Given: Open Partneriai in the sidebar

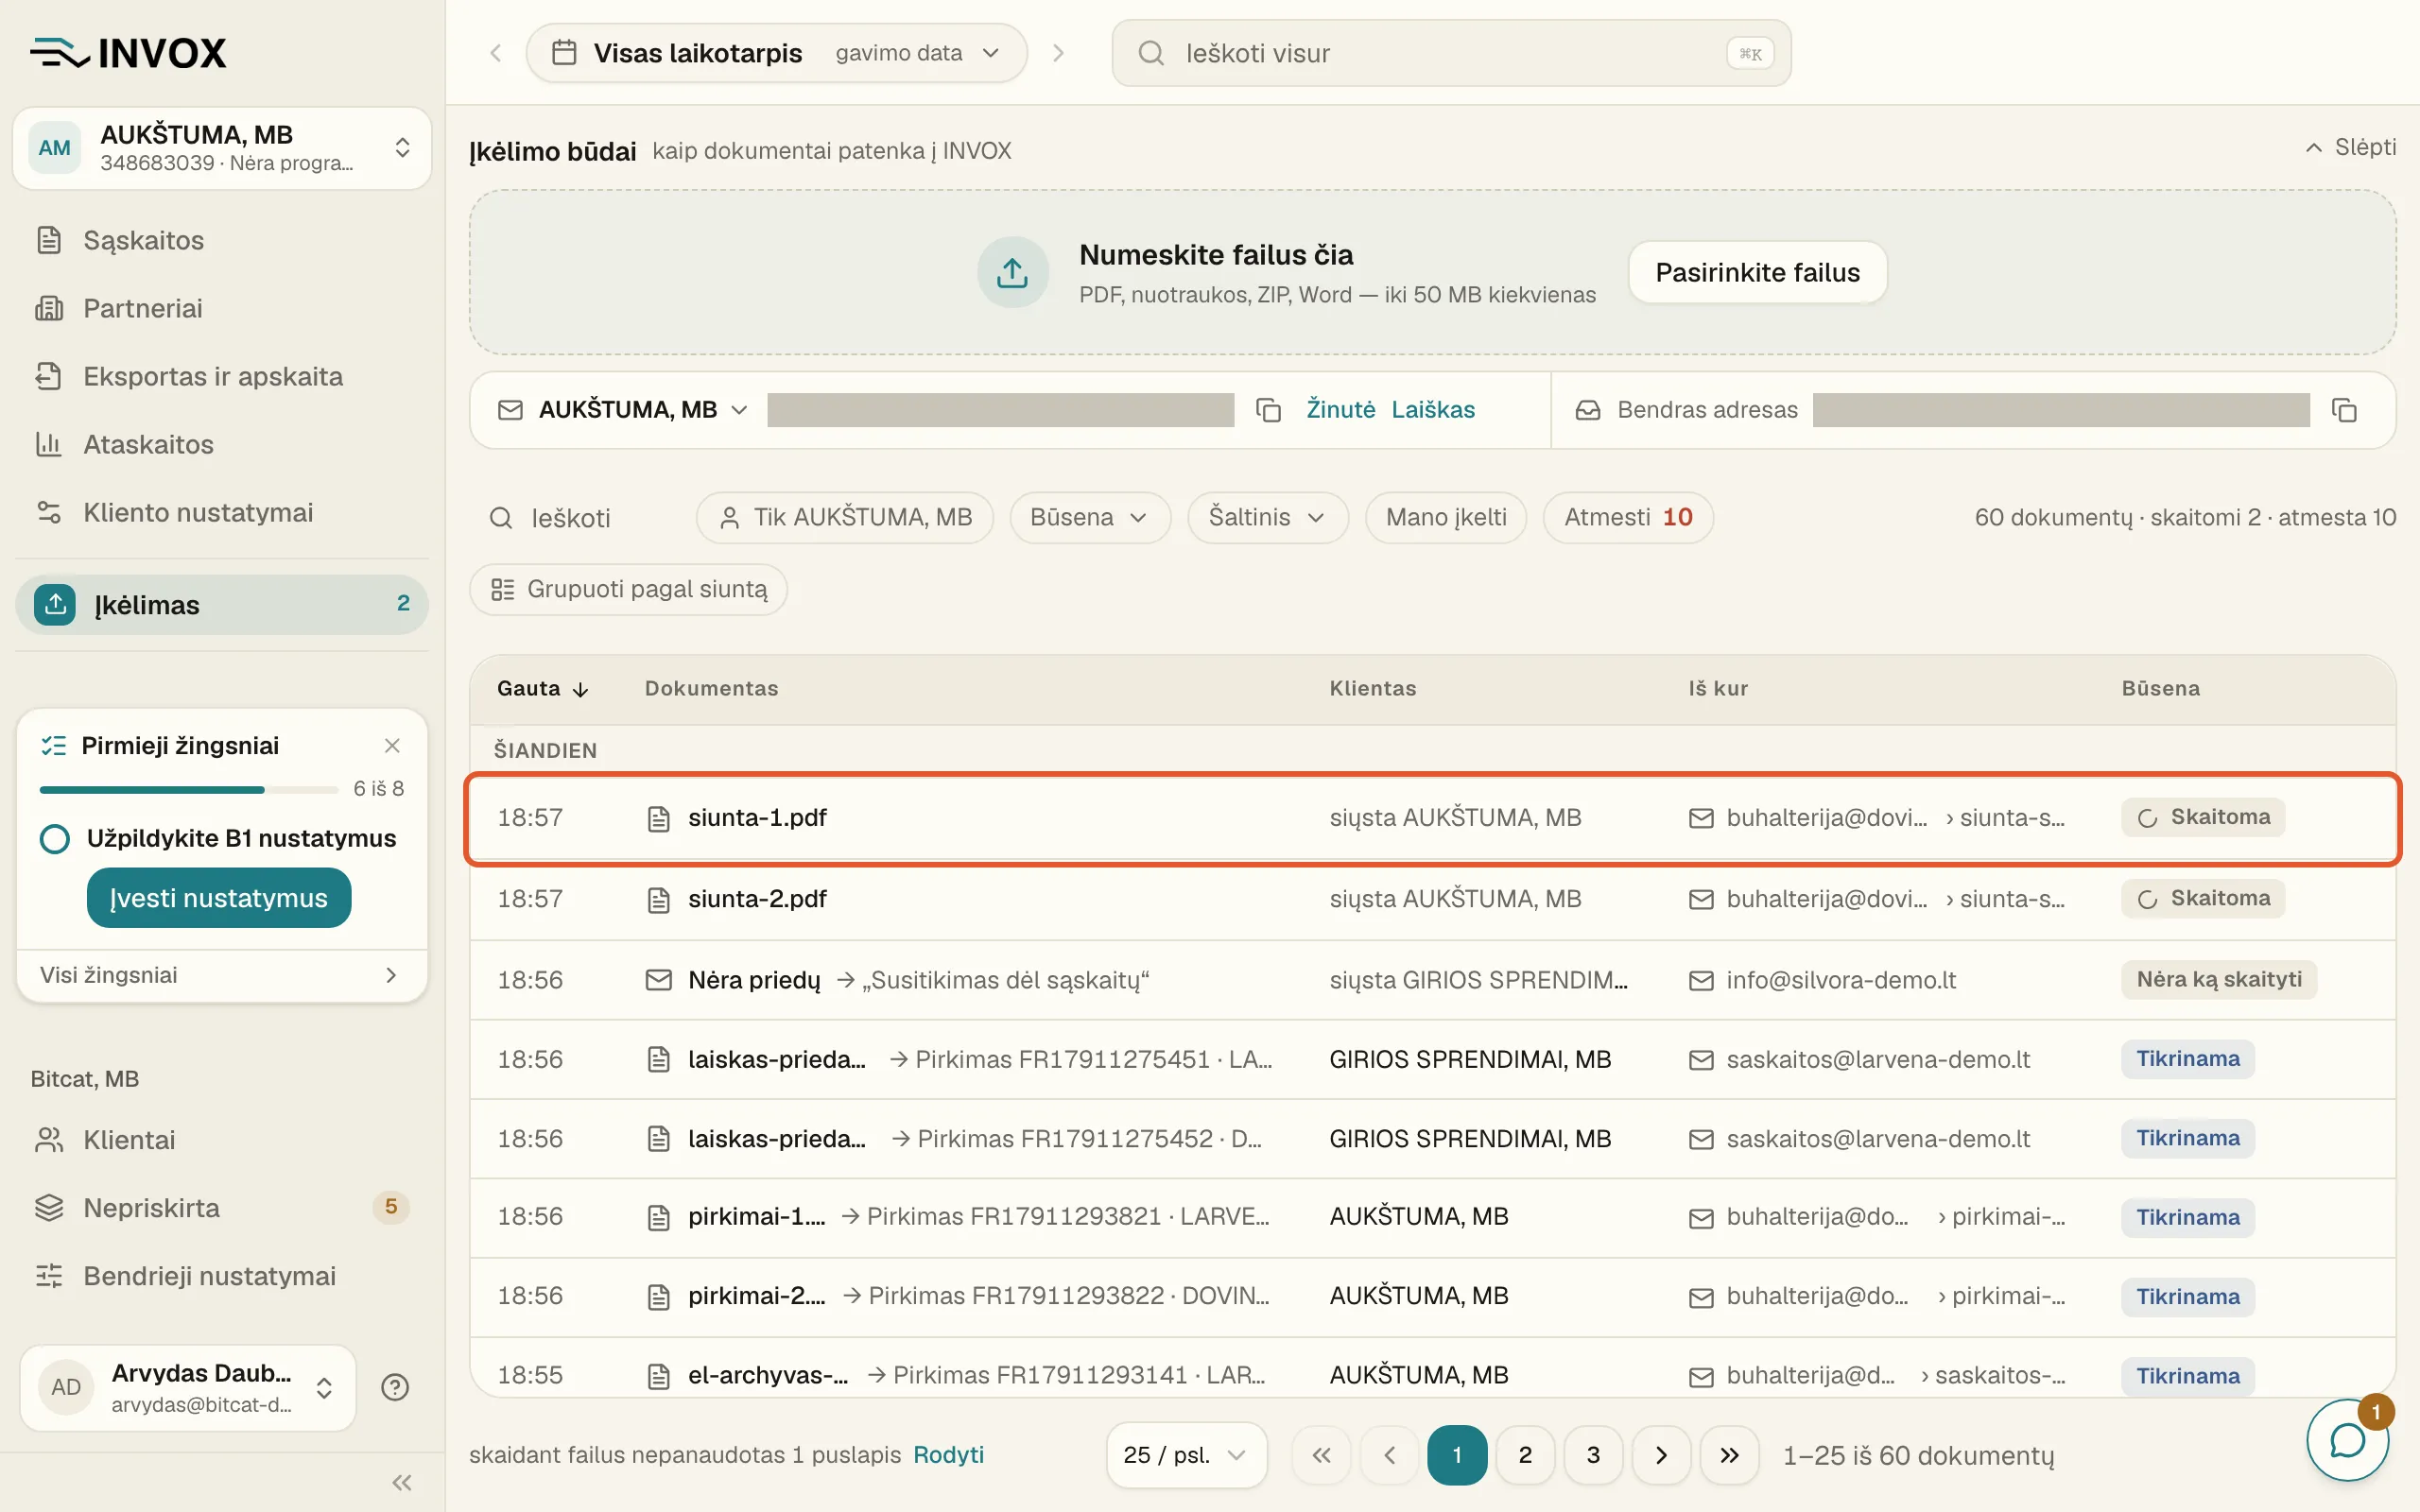Looking at the screenshot, I should point(222,308).
